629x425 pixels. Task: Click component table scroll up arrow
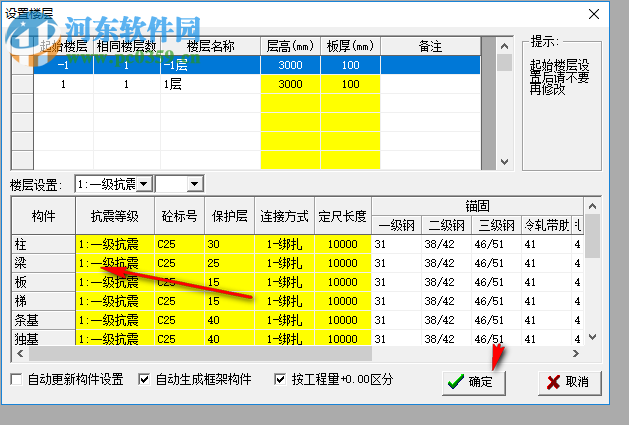point(592,206)
